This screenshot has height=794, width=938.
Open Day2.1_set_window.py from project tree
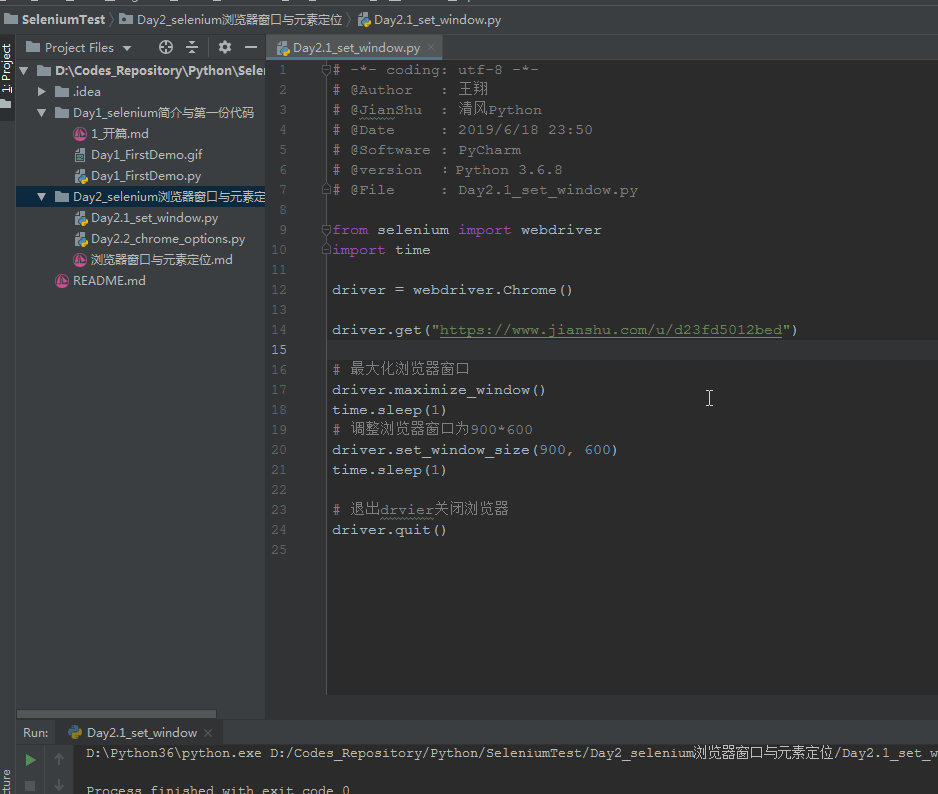pos(154,218)
